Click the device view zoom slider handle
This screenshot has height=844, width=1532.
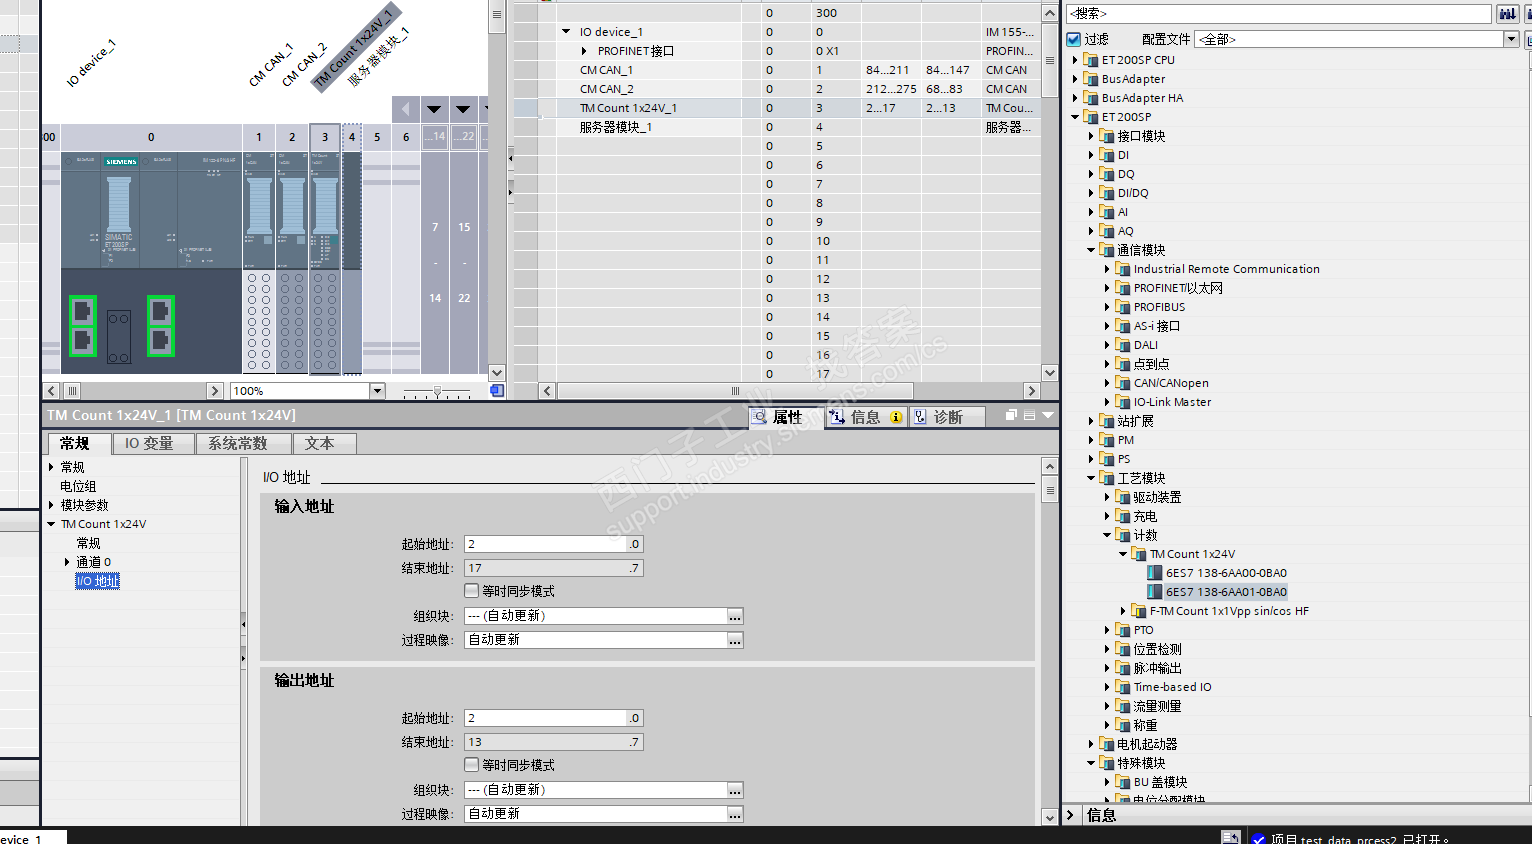pyautogui.click(x=437, y=391)
